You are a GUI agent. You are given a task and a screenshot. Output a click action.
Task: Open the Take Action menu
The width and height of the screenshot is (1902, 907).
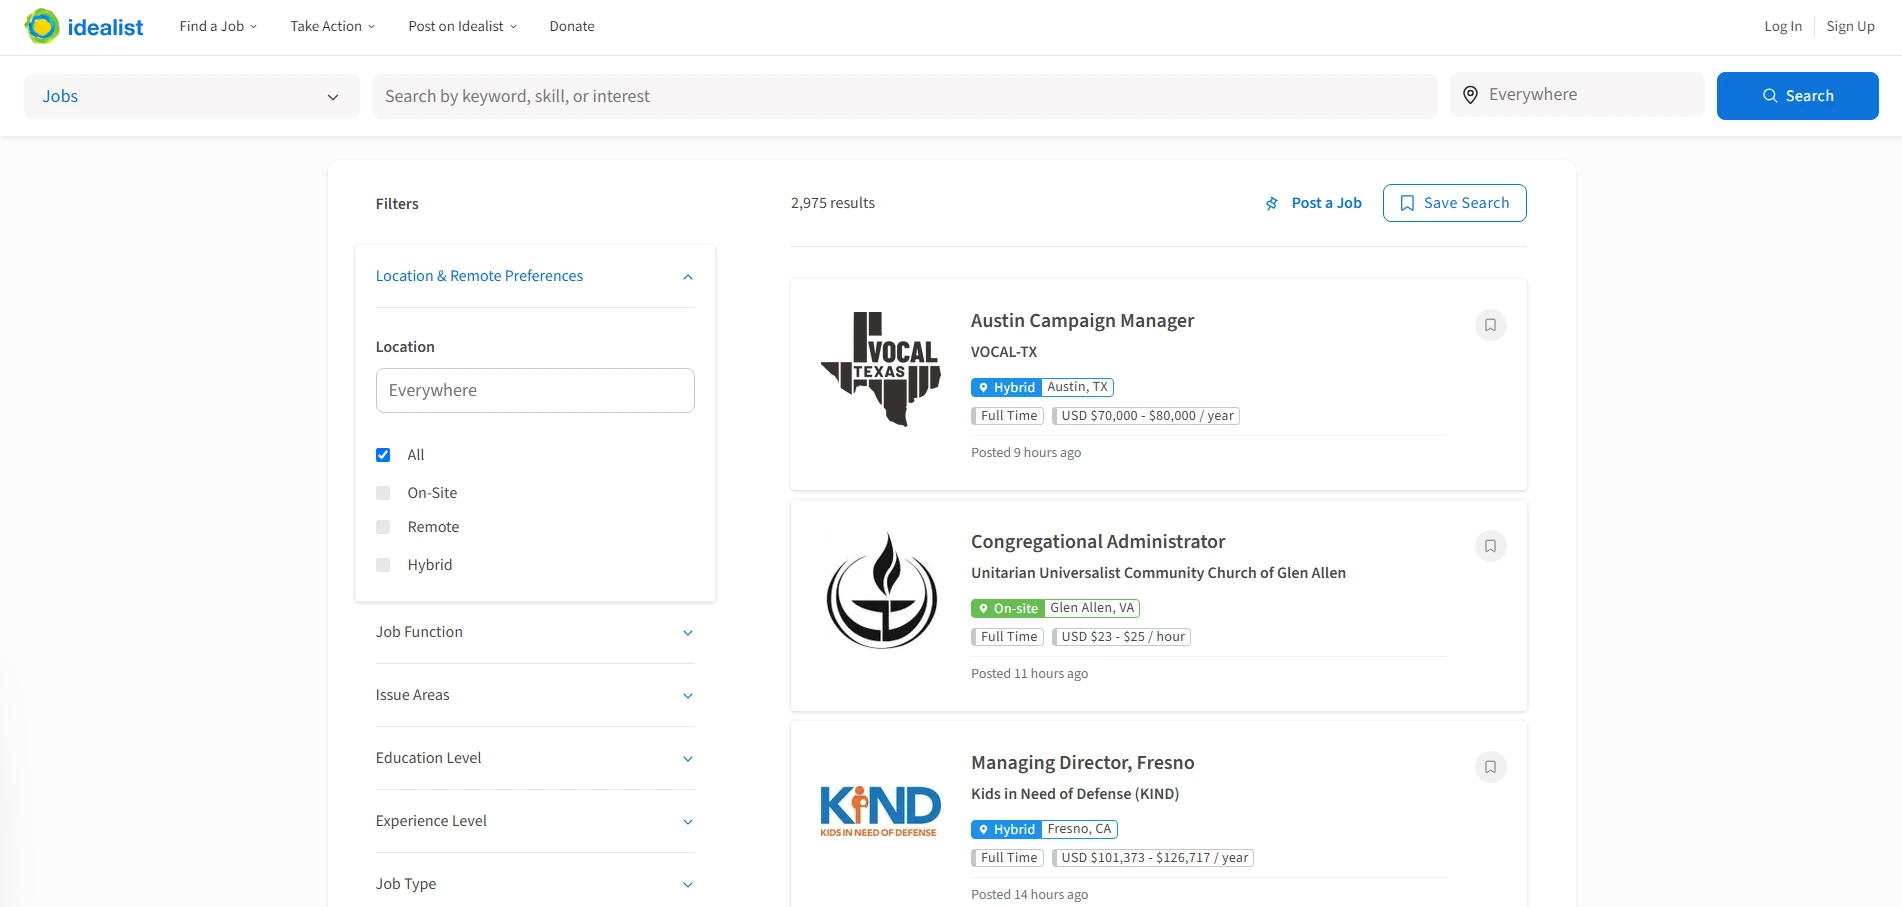[x=333, y=26]
